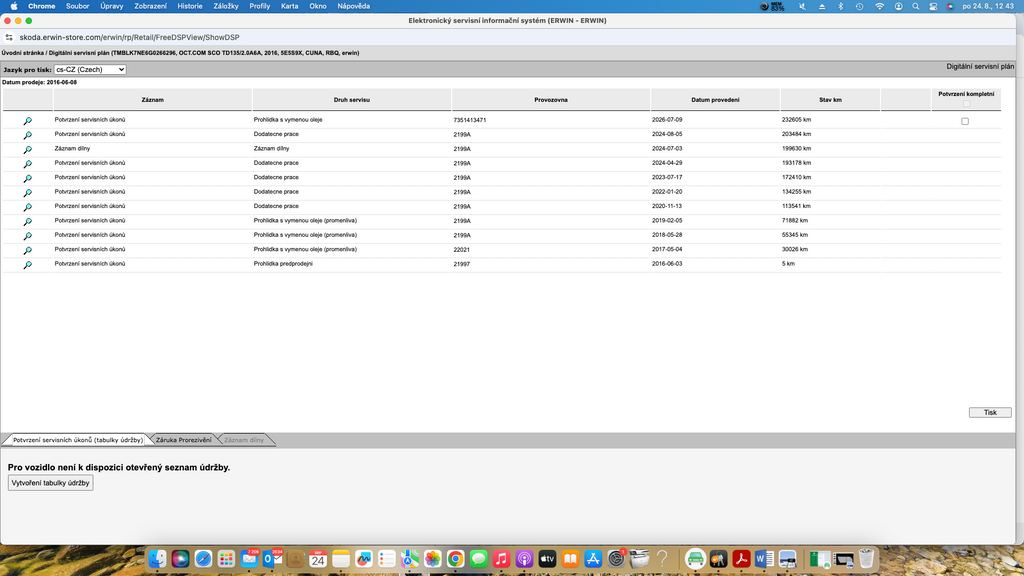Open the Záložky menu in menu bar

pyautogui.click(x=226, y=6)
